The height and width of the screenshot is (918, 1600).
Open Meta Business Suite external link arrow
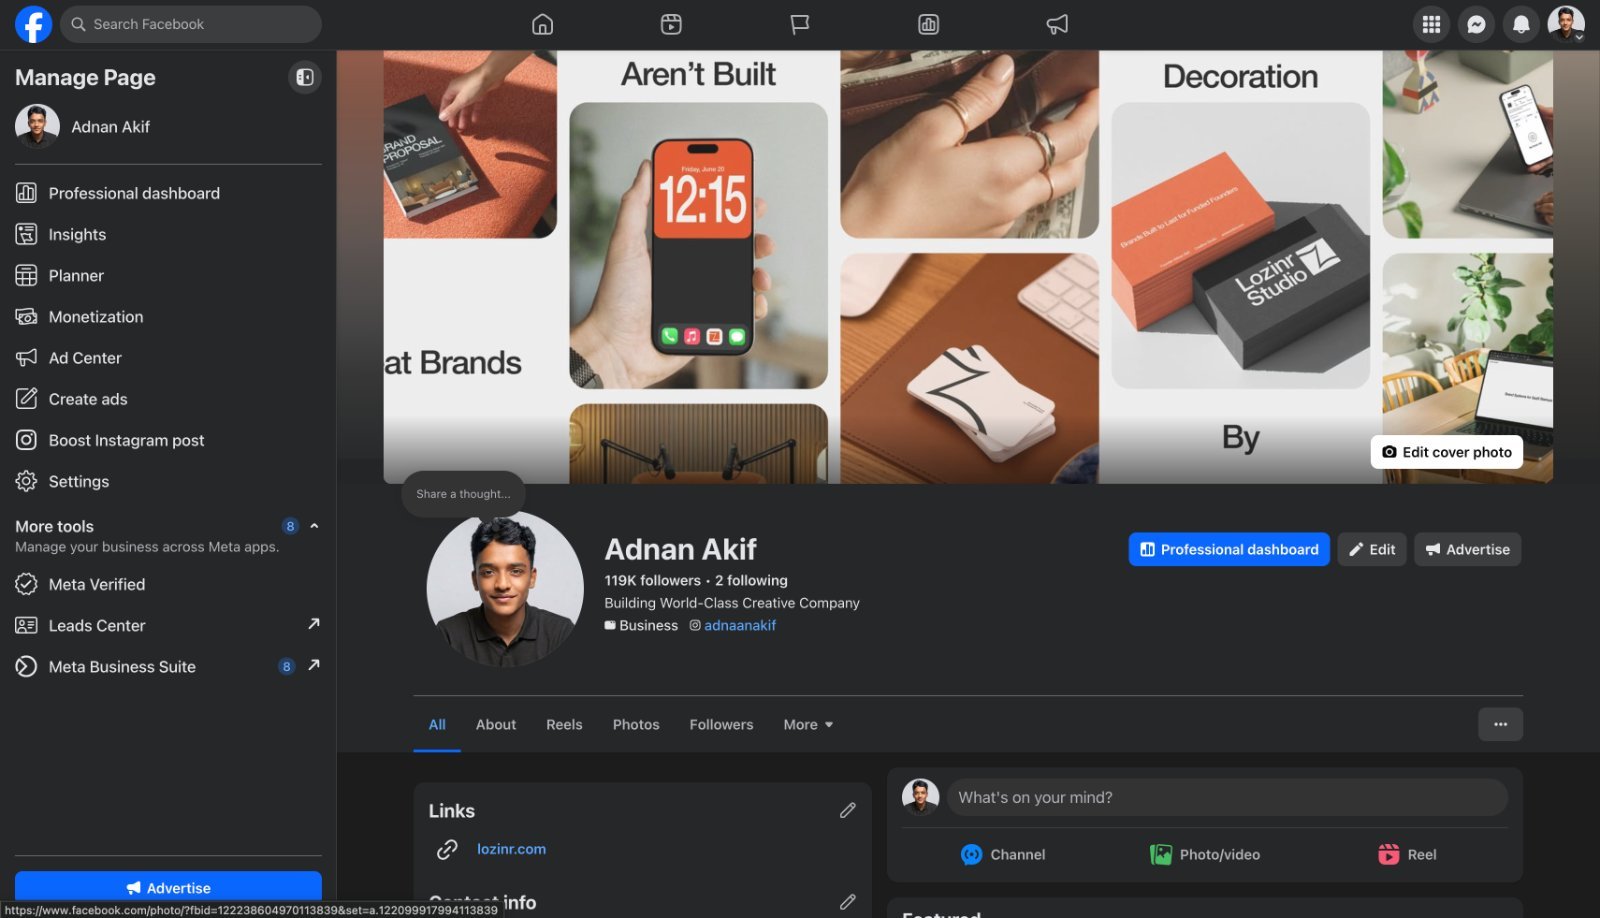[314, 665]
